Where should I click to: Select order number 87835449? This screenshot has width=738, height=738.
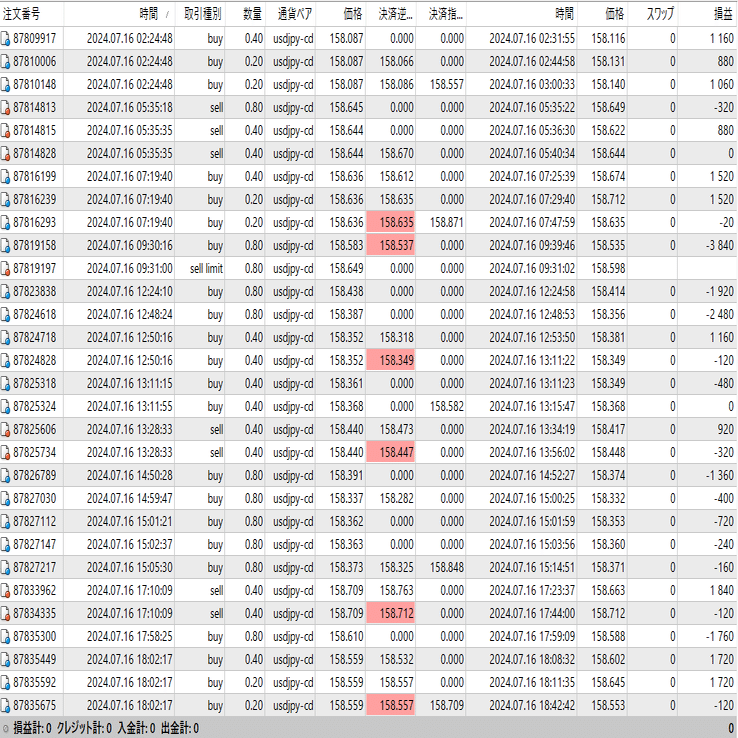point(34,659)
